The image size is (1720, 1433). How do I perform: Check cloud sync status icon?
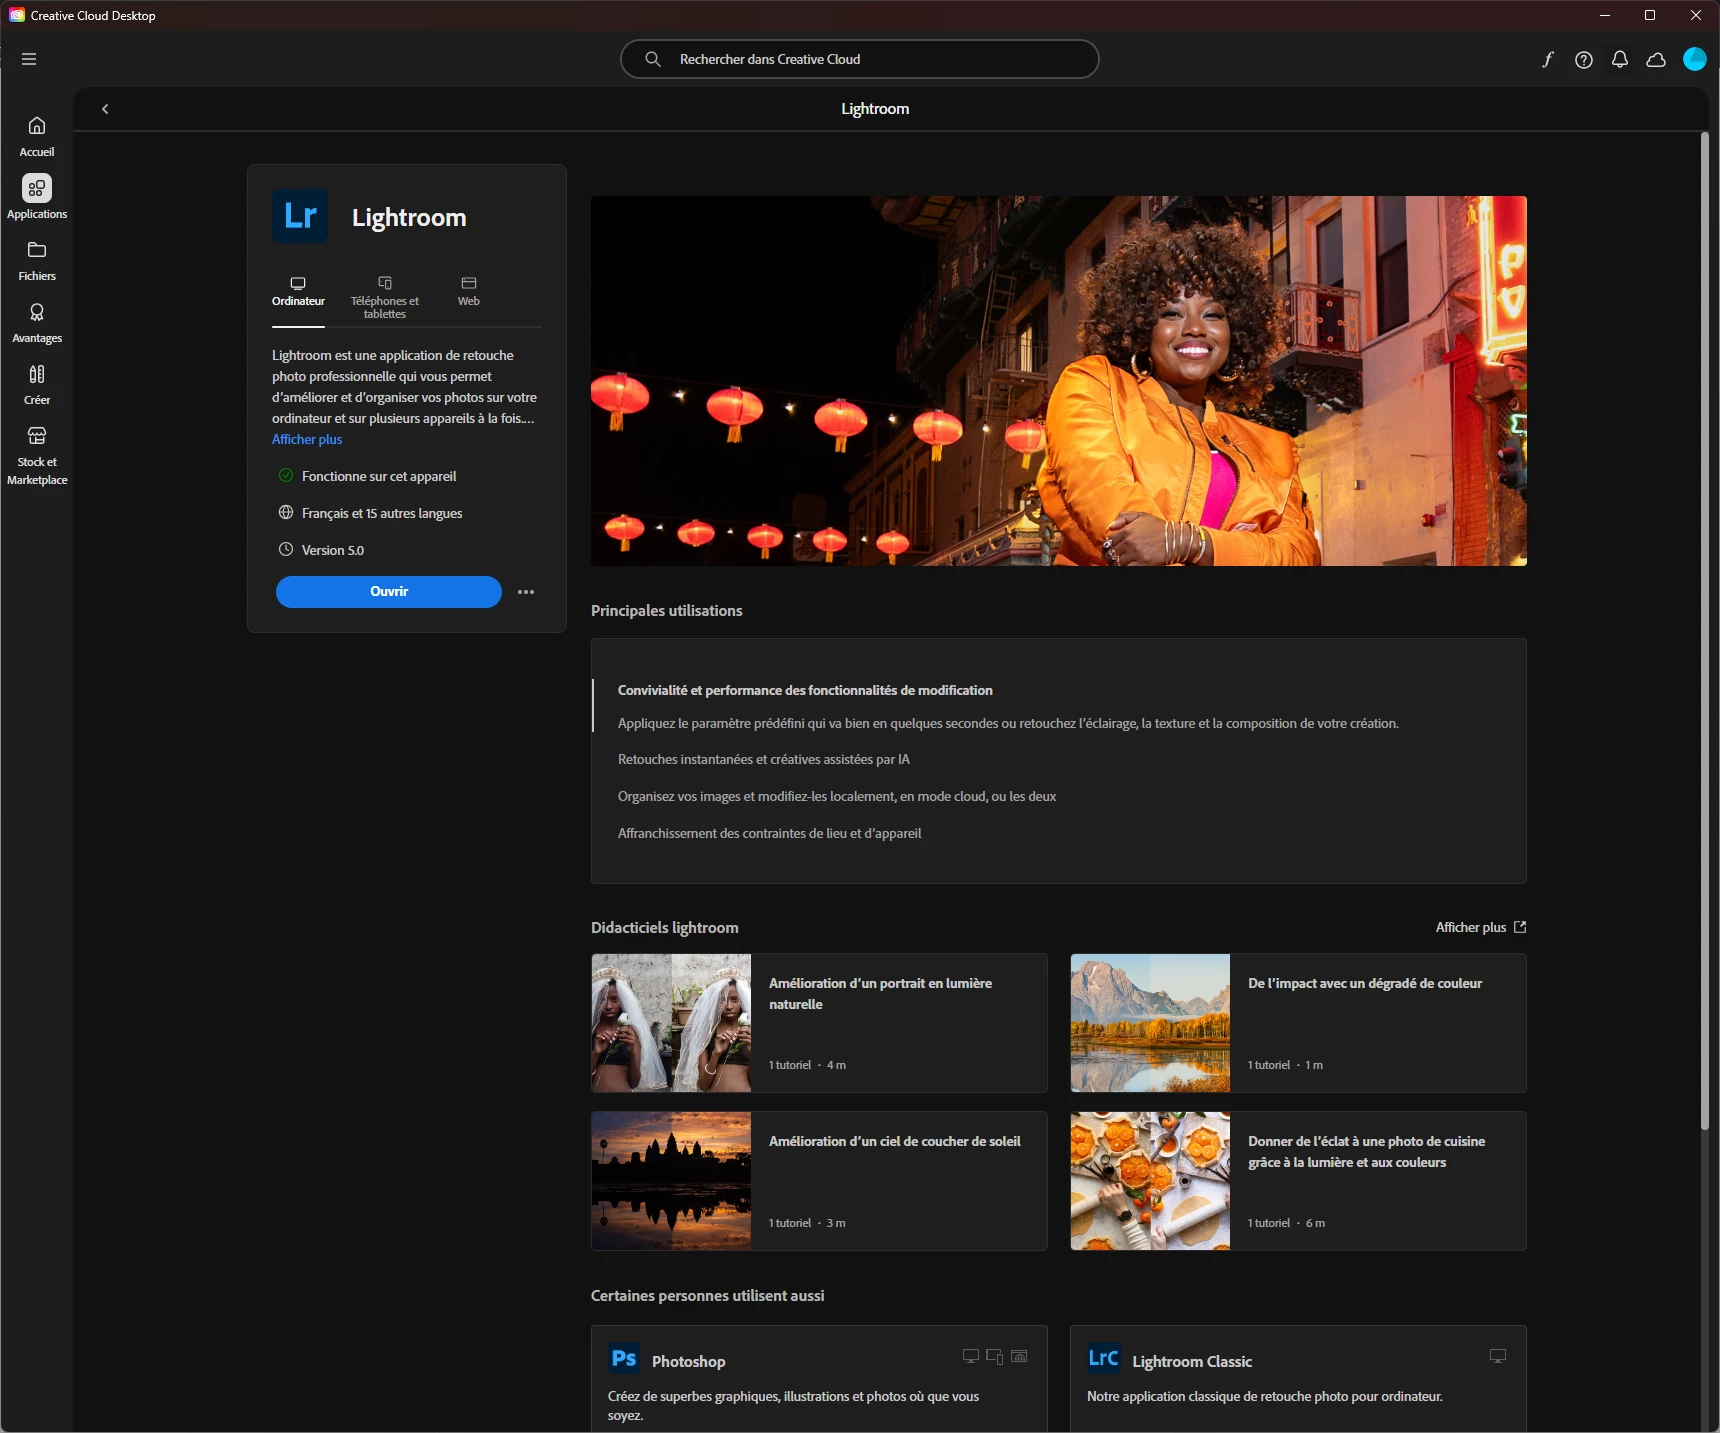[x=1656, y=59]
